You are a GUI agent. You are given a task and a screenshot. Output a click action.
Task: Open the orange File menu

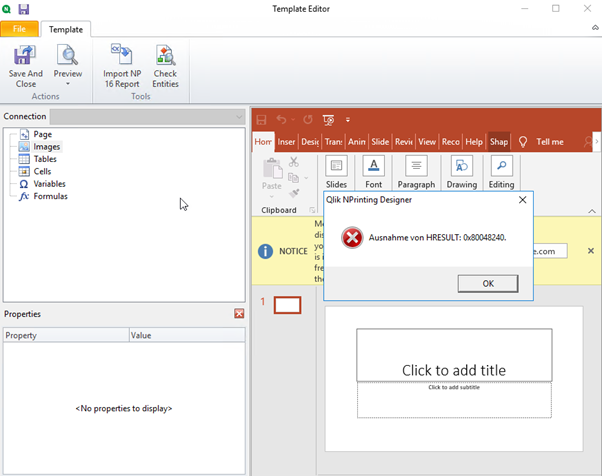click(19, 30)
